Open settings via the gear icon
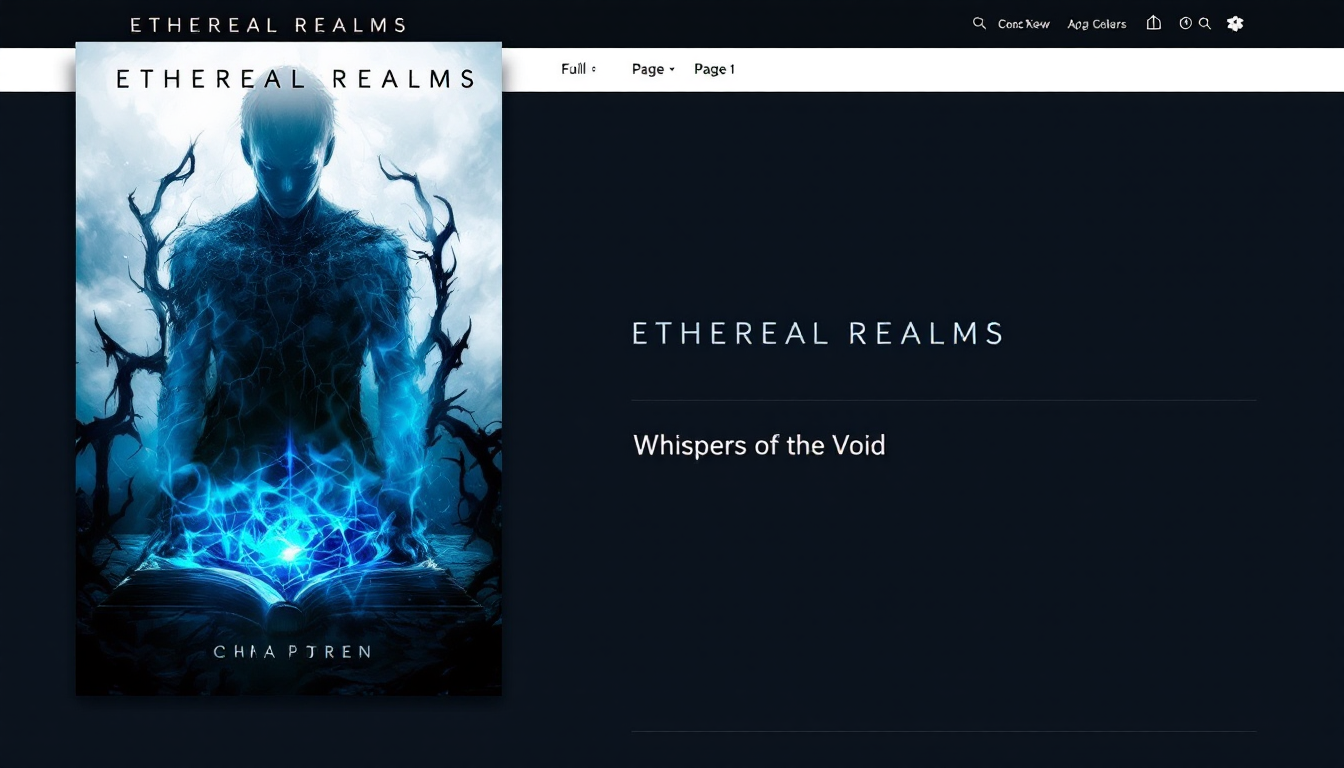Image resolution: width=1344 pixels, height=768 pixels. click(x=1235, y=23)
